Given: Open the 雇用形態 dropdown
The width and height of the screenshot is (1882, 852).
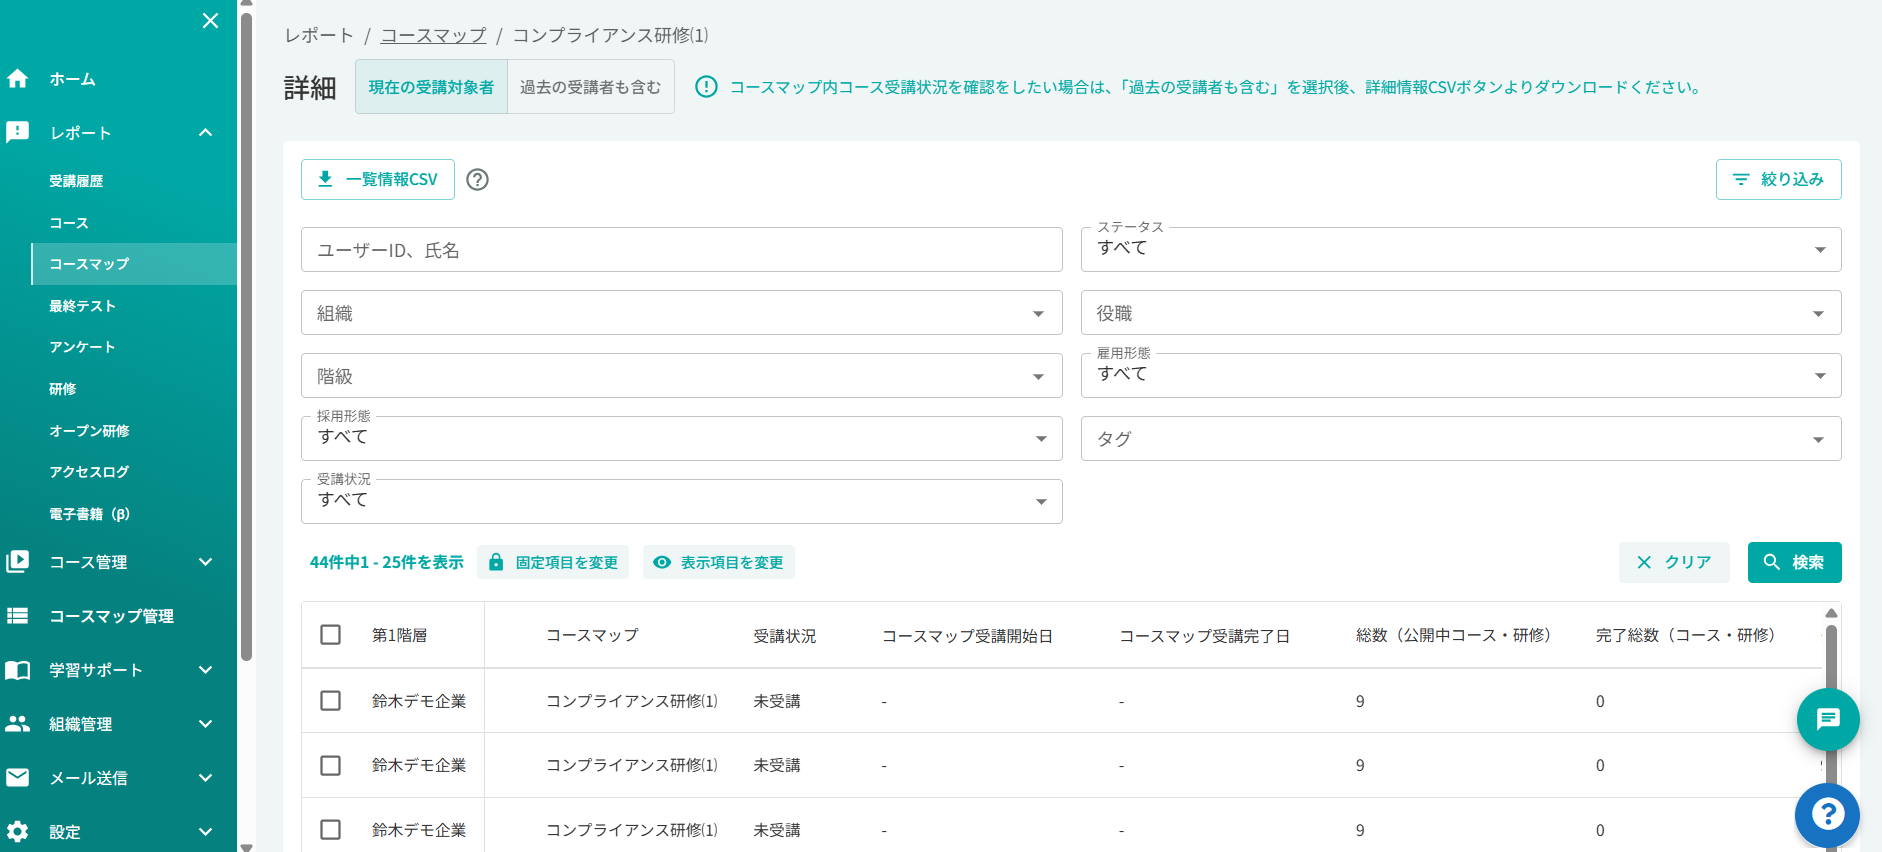Looking at the screenshot, I should [1461, 376].
